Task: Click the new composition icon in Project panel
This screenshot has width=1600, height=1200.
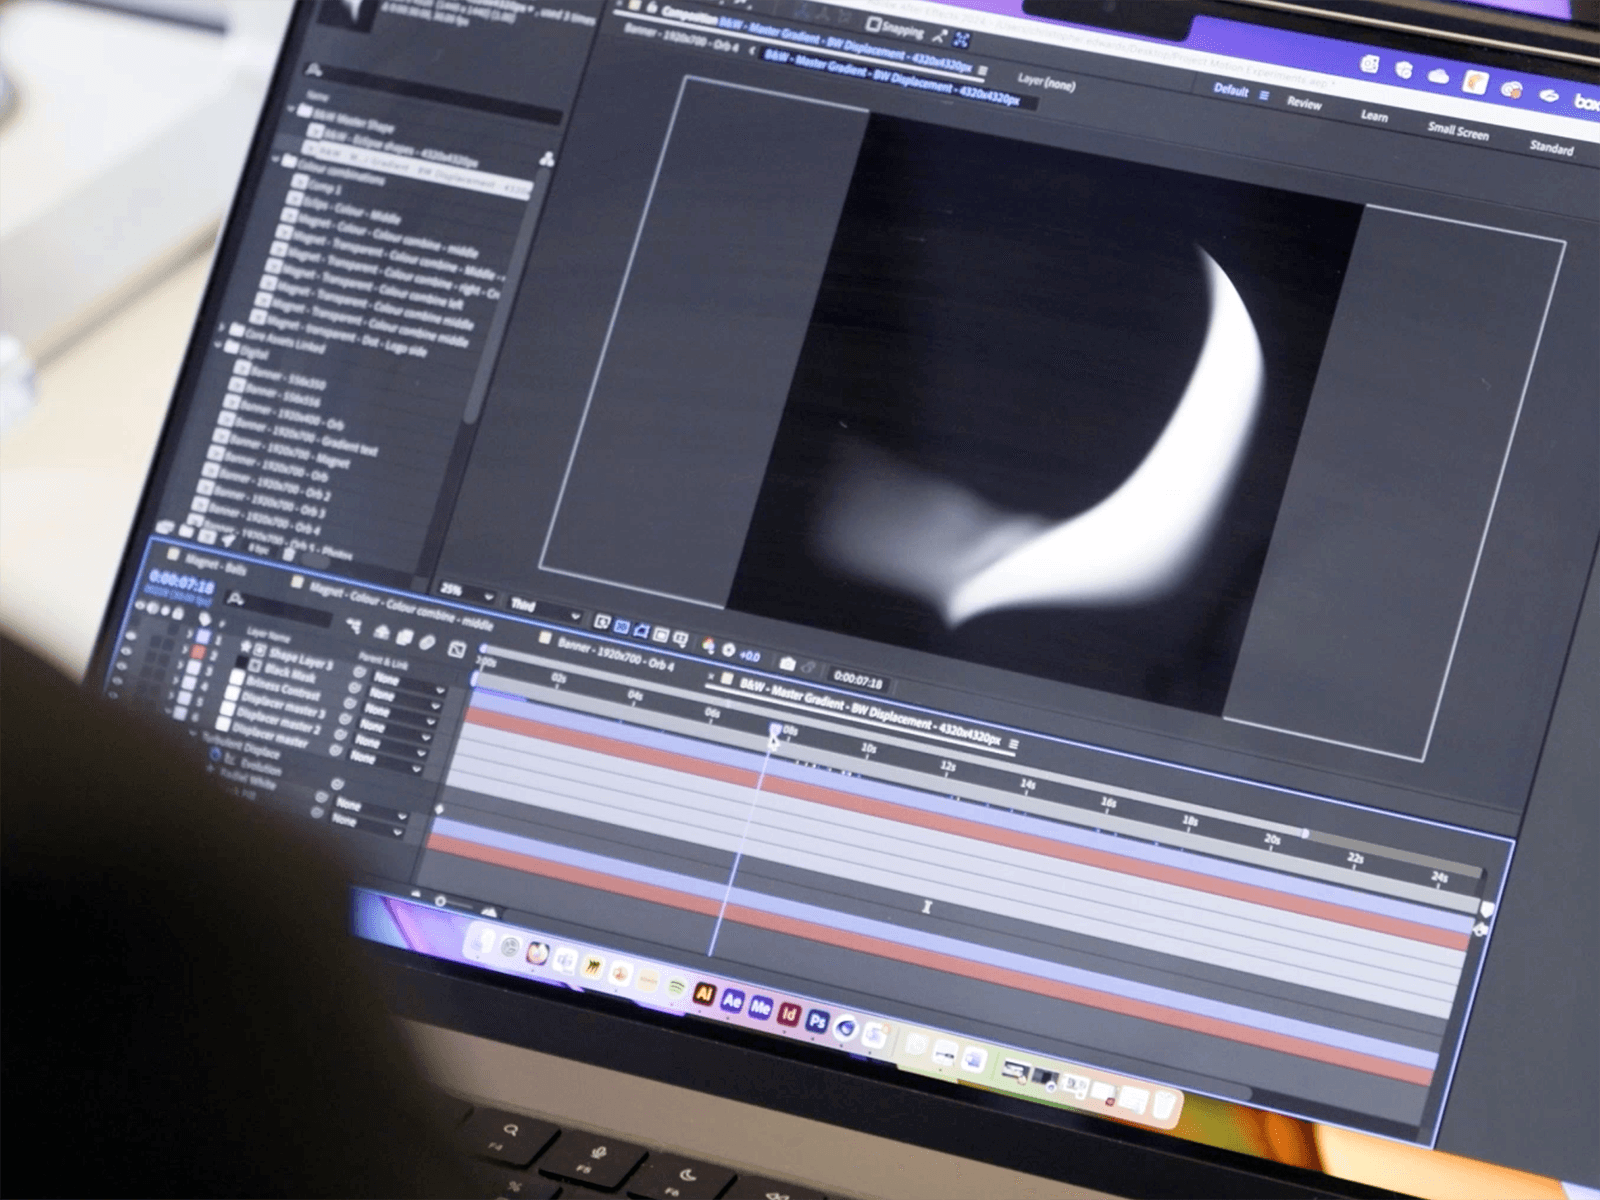Action: (x=209, y=539)
